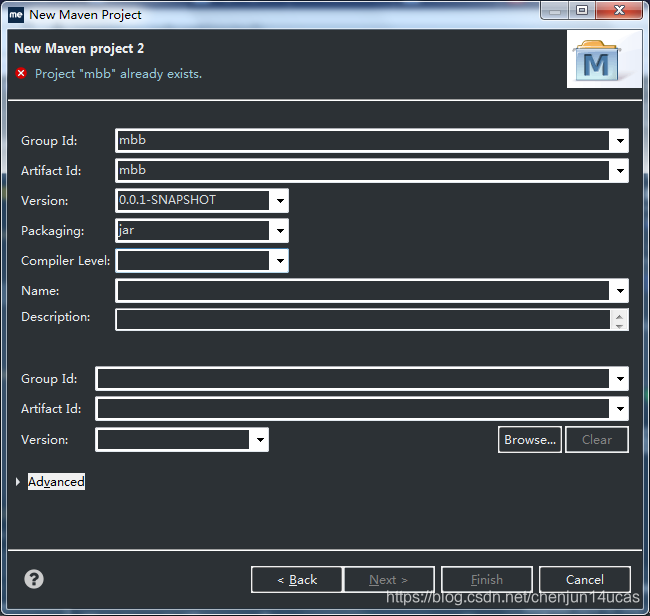Go to previous page with Back button
650x616 pixels.
coord(297,580)
